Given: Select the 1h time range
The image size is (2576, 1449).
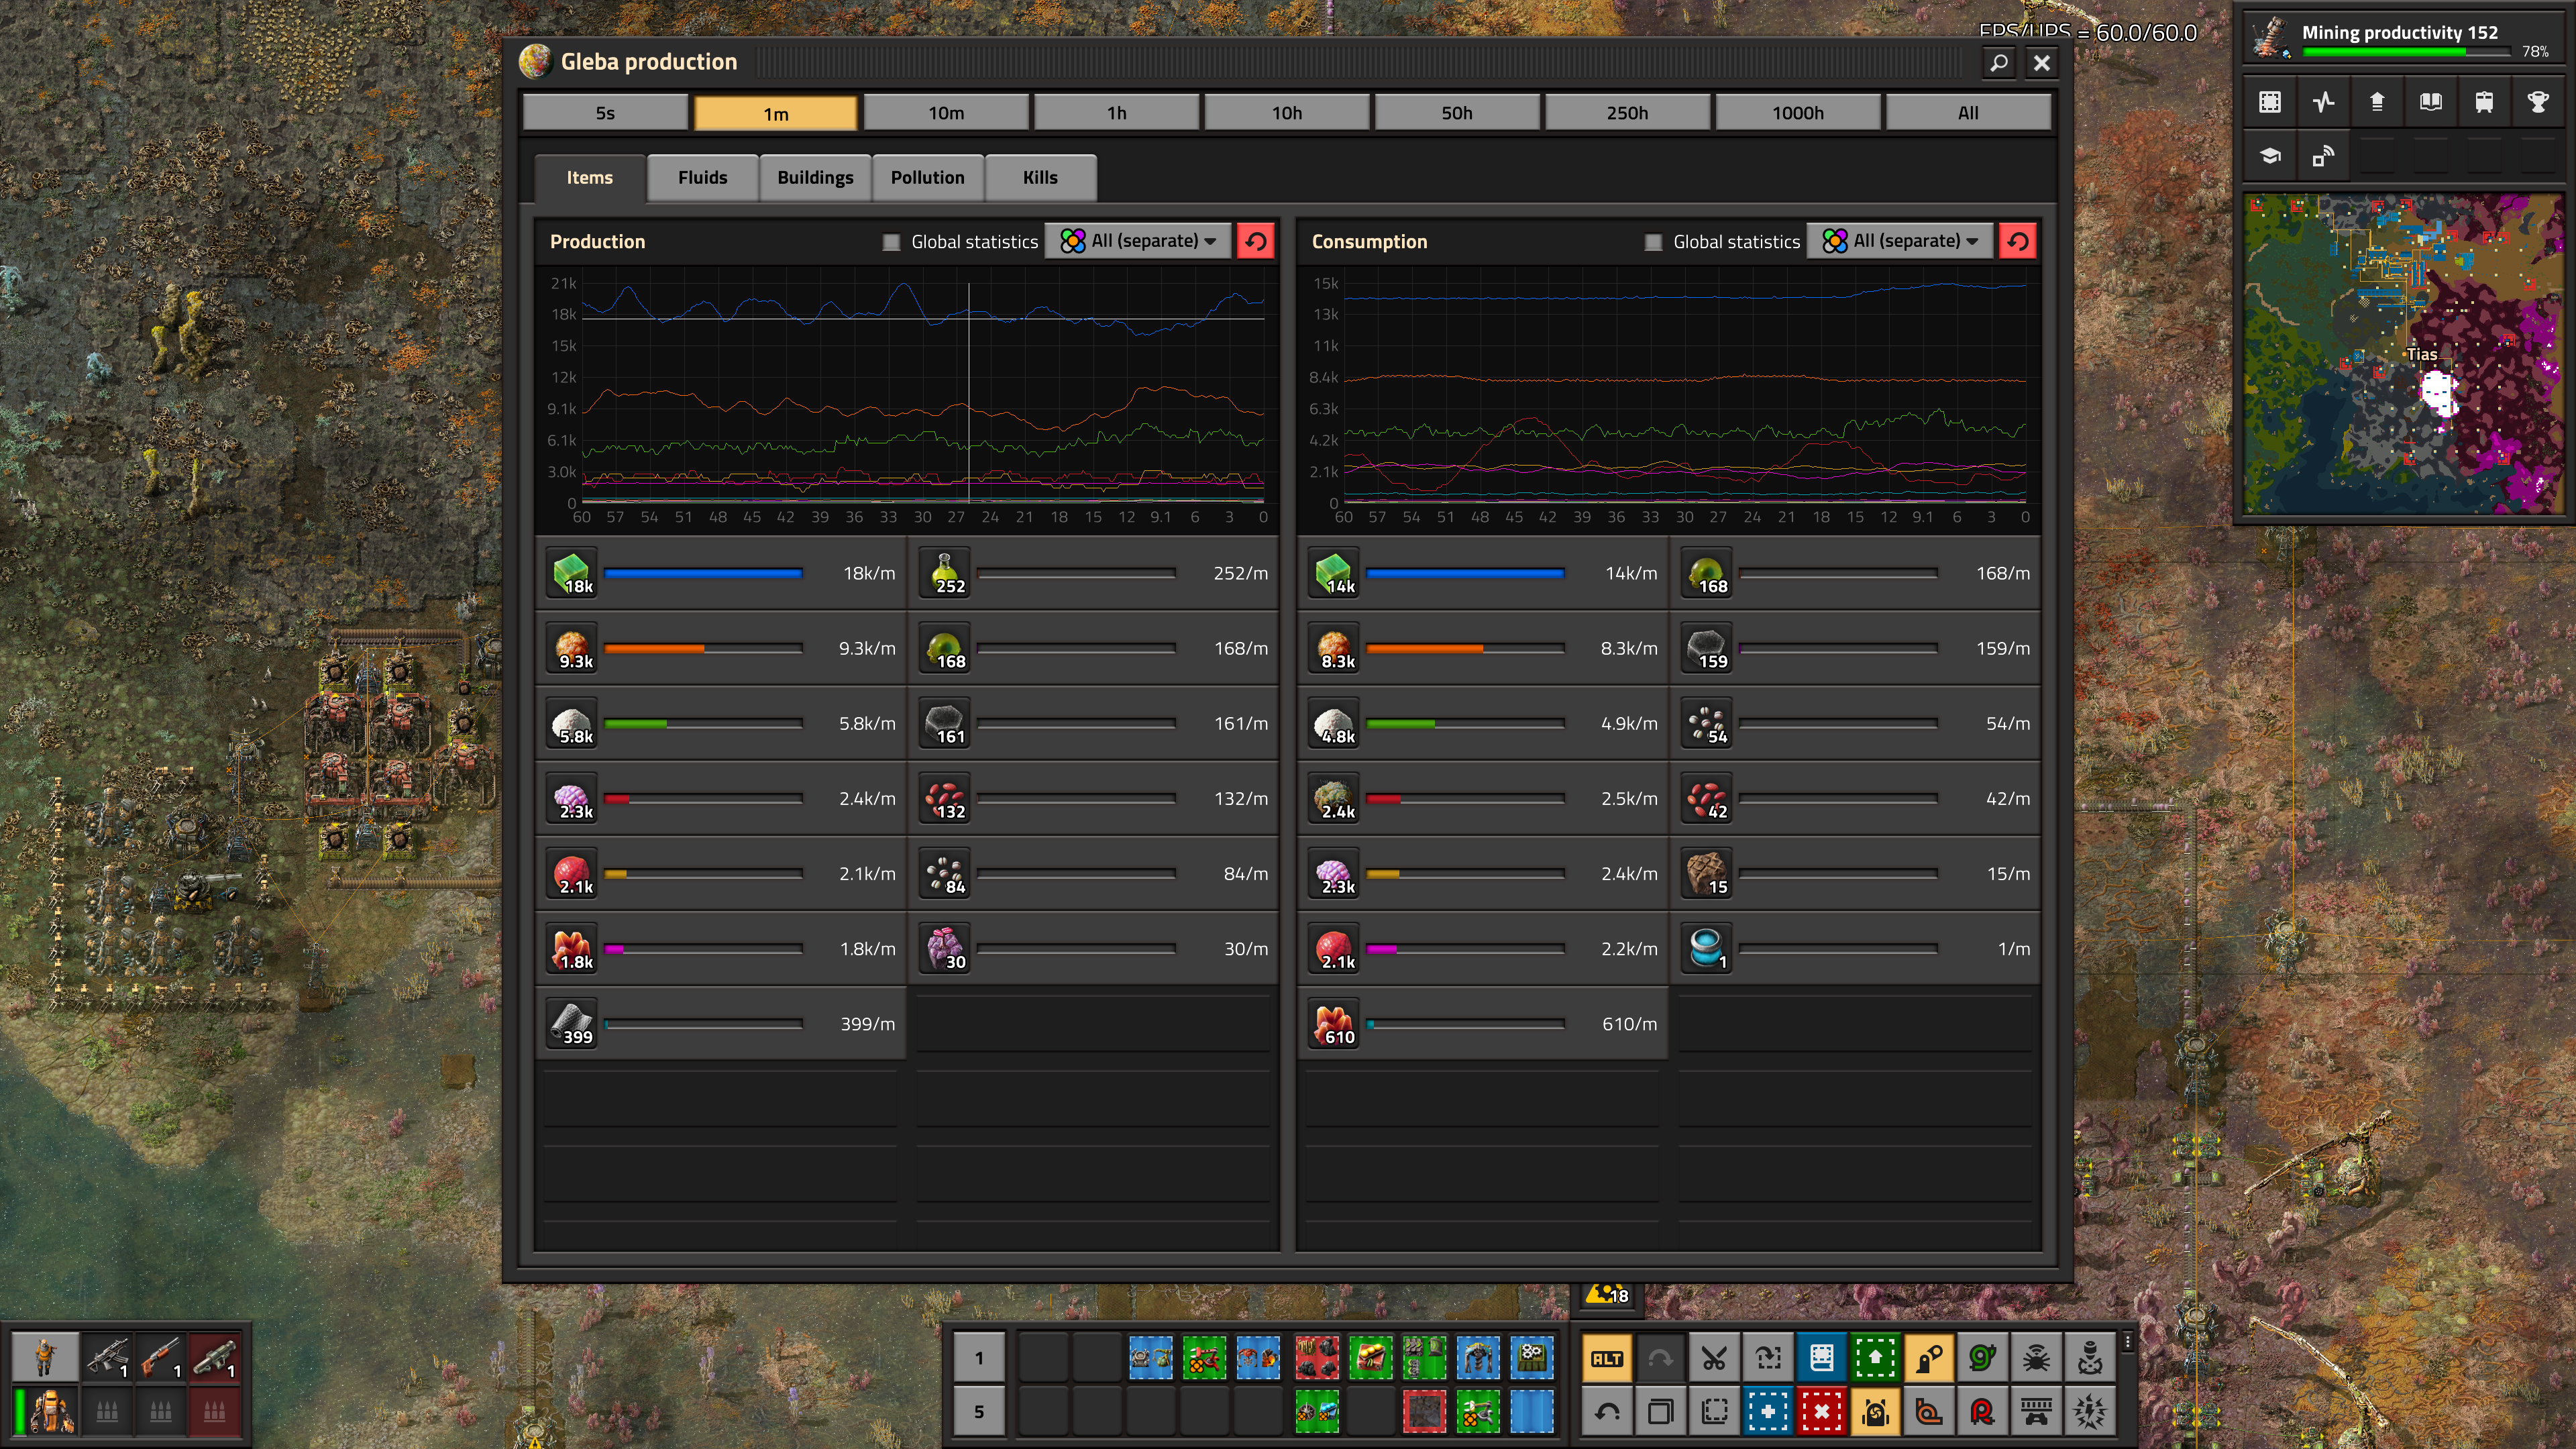Looking at the screenshot, I should (1116, 113).
